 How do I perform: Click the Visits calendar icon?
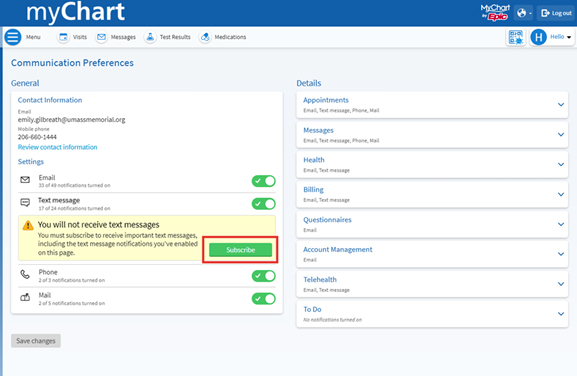[63, 37]
